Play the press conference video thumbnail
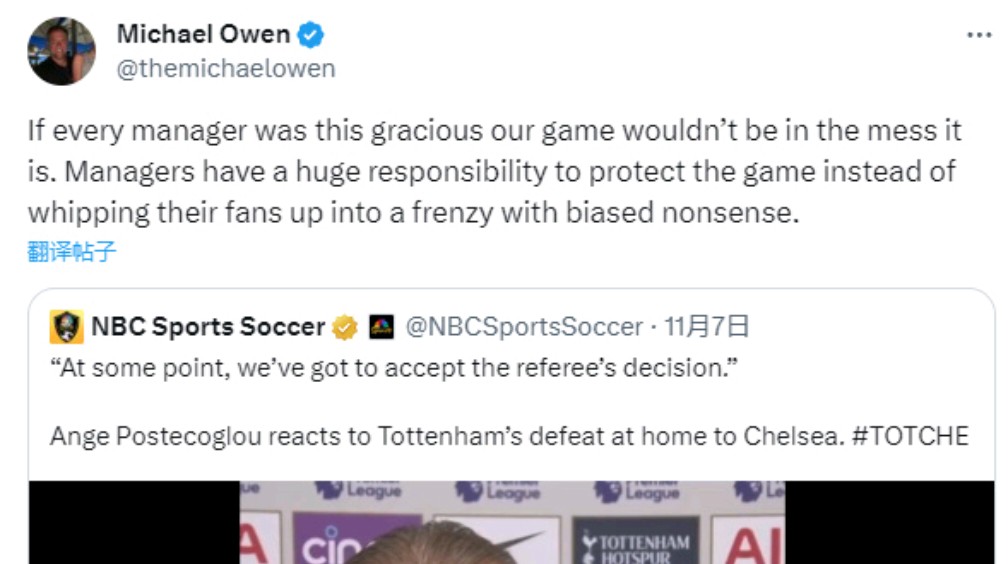This screenshot has width=1008, height=564. pyautogui.click(x=510, y=523)
